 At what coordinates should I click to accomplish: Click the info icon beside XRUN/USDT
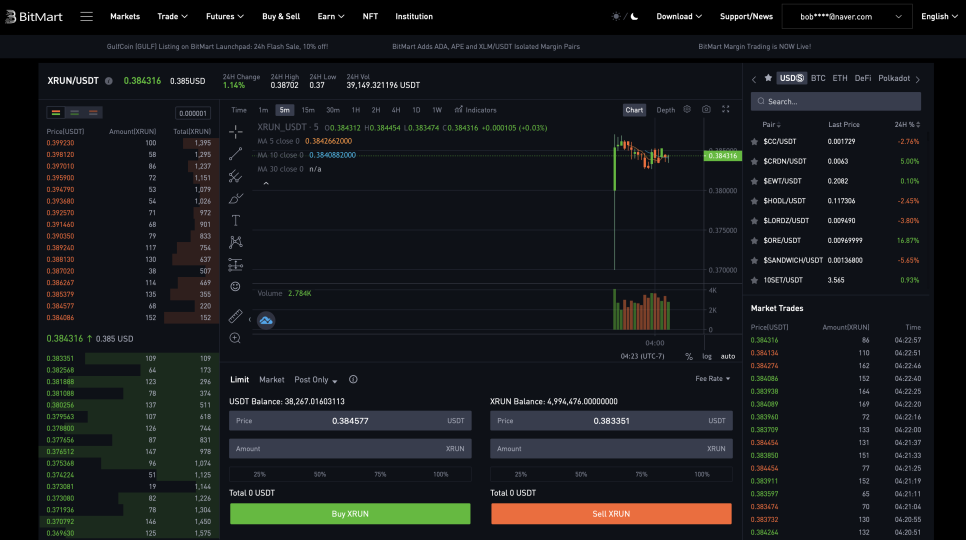108,81
